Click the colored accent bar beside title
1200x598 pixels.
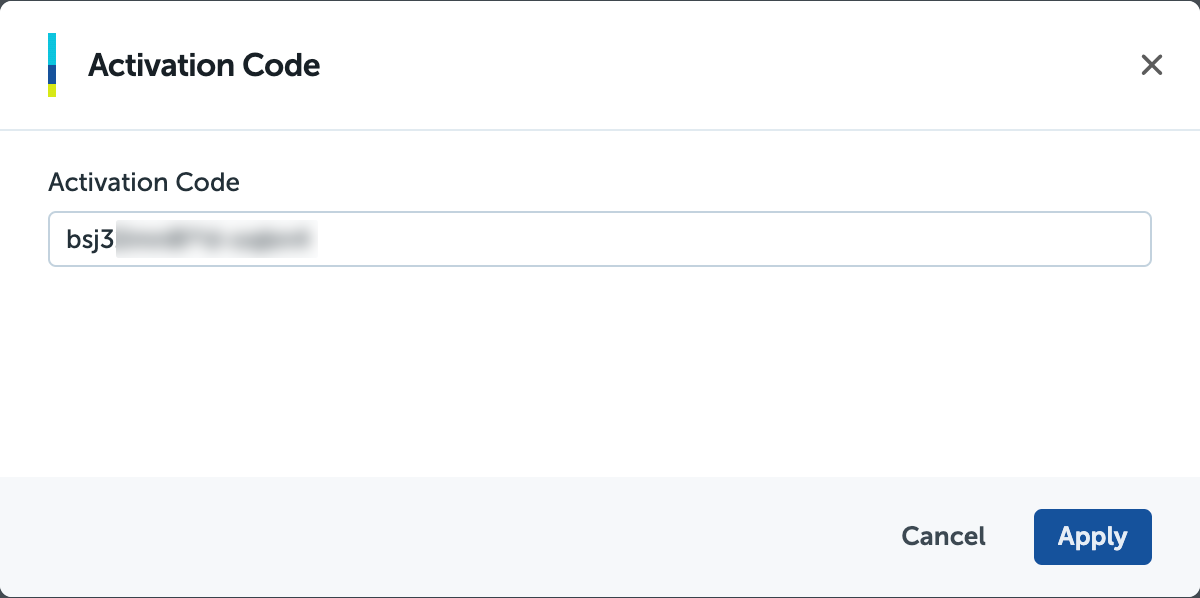pos(52,65)
